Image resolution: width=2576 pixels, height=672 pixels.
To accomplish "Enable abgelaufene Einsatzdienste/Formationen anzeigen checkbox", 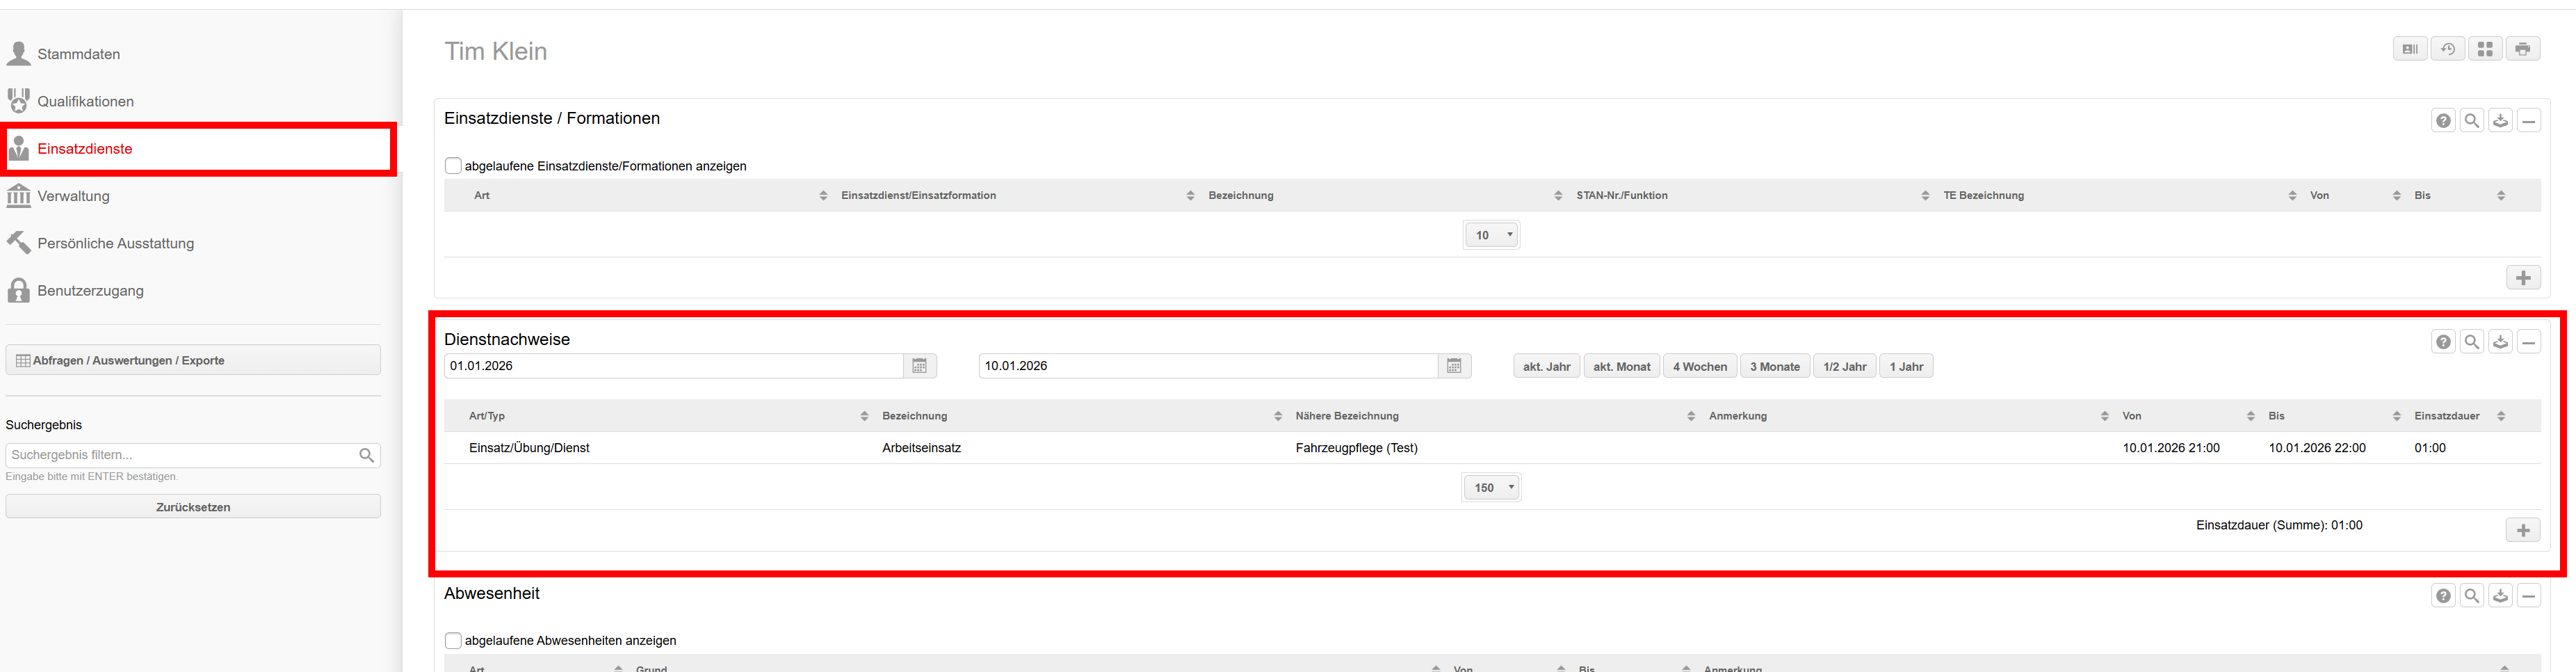I will click(453, 166).
